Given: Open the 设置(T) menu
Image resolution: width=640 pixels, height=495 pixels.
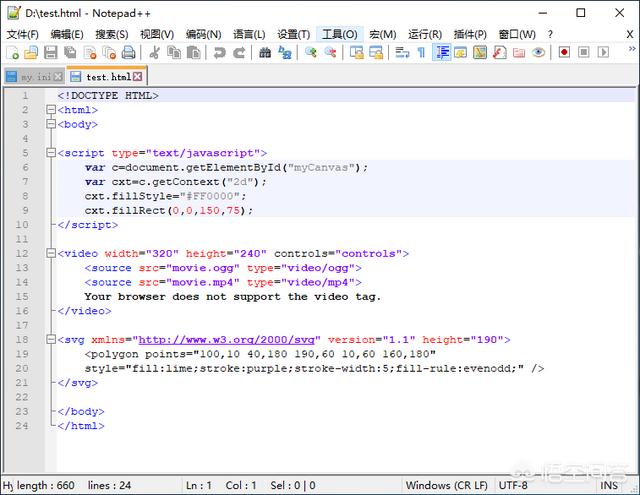Looking at the screenshot, I should click(x=293, y=34).
